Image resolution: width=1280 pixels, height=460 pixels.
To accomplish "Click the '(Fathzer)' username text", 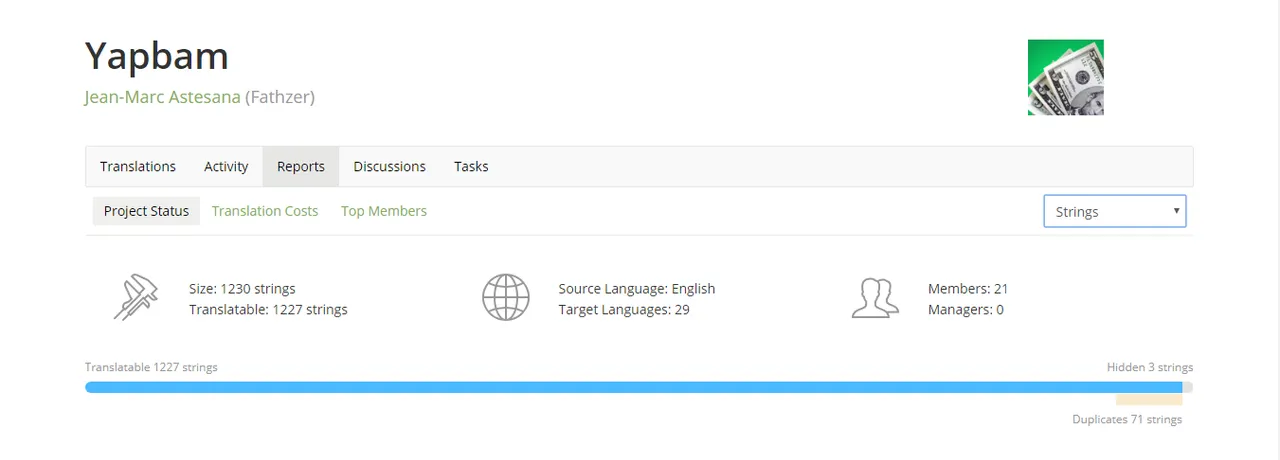I will click(280, 97).
